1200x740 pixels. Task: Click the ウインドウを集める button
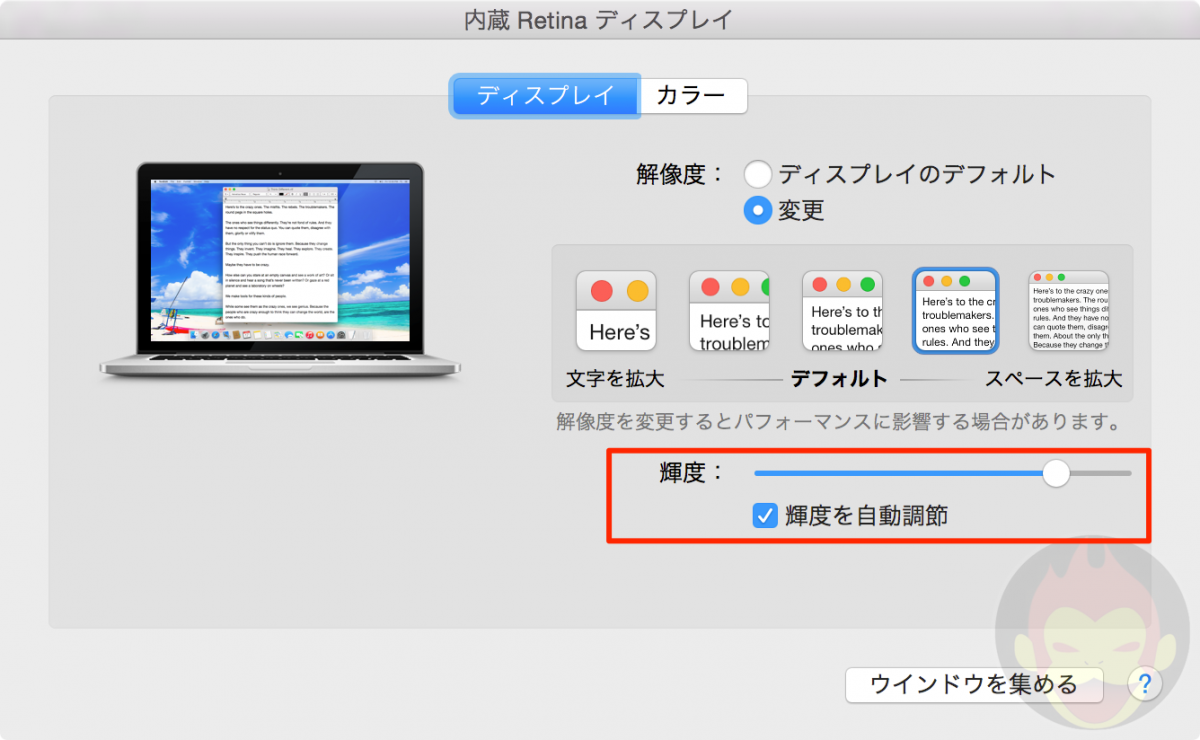point(973,685)
